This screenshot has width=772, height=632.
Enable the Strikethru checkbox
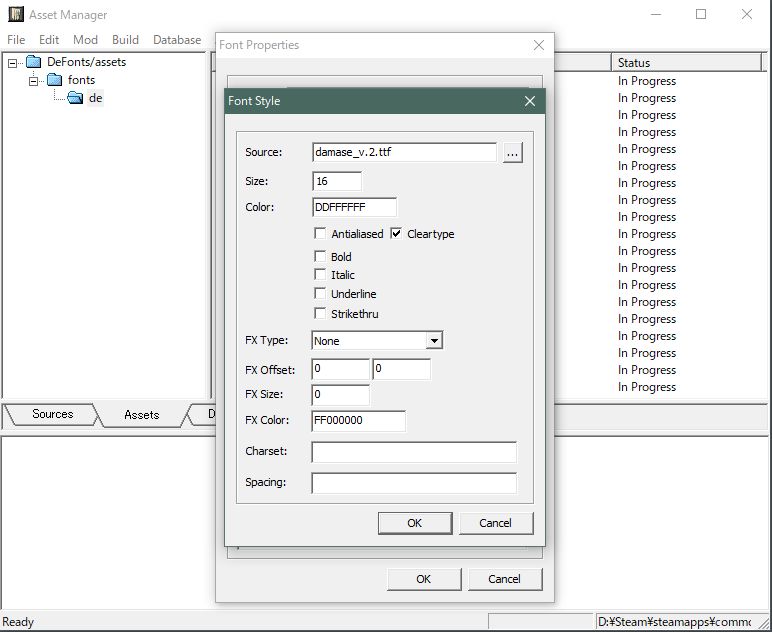(320, 314)
